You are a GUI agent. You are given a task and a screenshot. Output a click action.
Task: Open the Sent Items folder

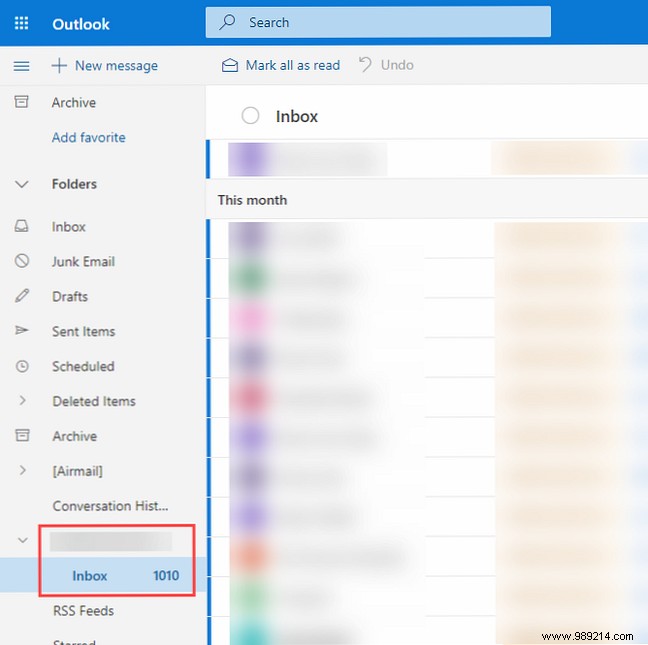click(x=83, y=331)
